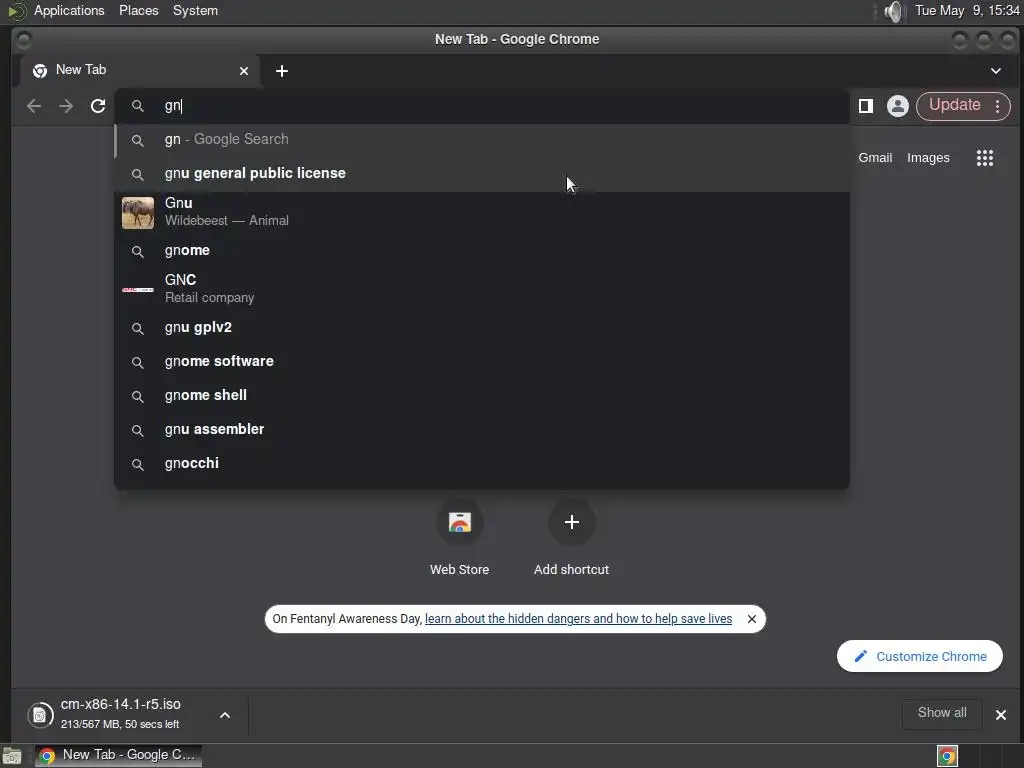Choose Gnu Wildebeest Animal suggestion

pyautogui.click(x=482, y=212)
